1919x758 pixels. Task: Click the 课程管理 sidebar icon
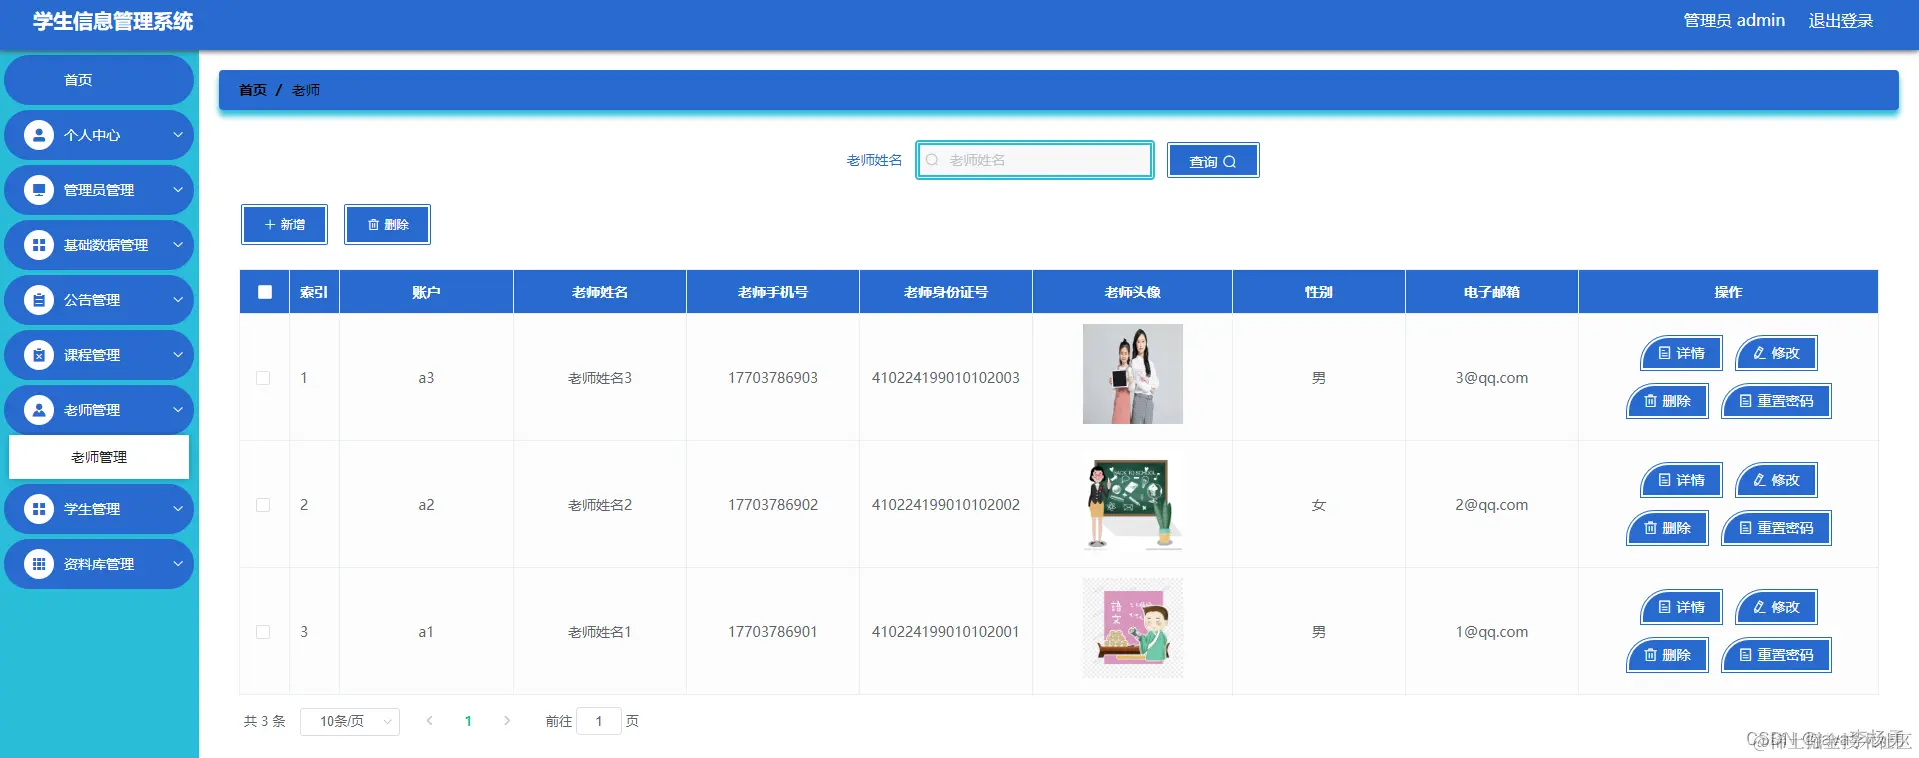pyautogui.click(x=39, y=355)
